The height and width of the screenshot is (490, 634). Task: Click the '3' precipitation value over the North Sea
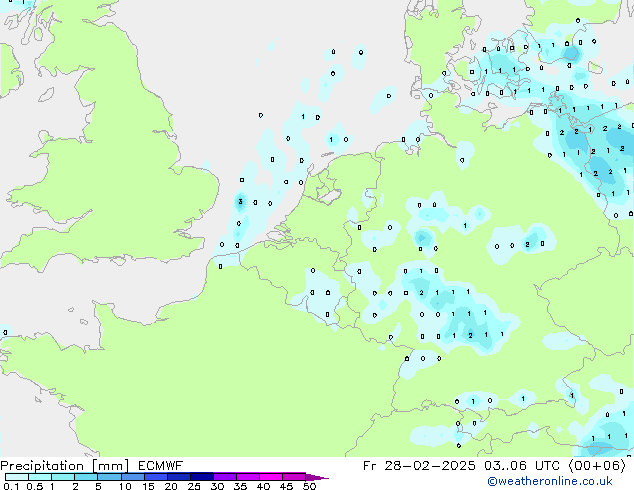click(x=241, y=201)
